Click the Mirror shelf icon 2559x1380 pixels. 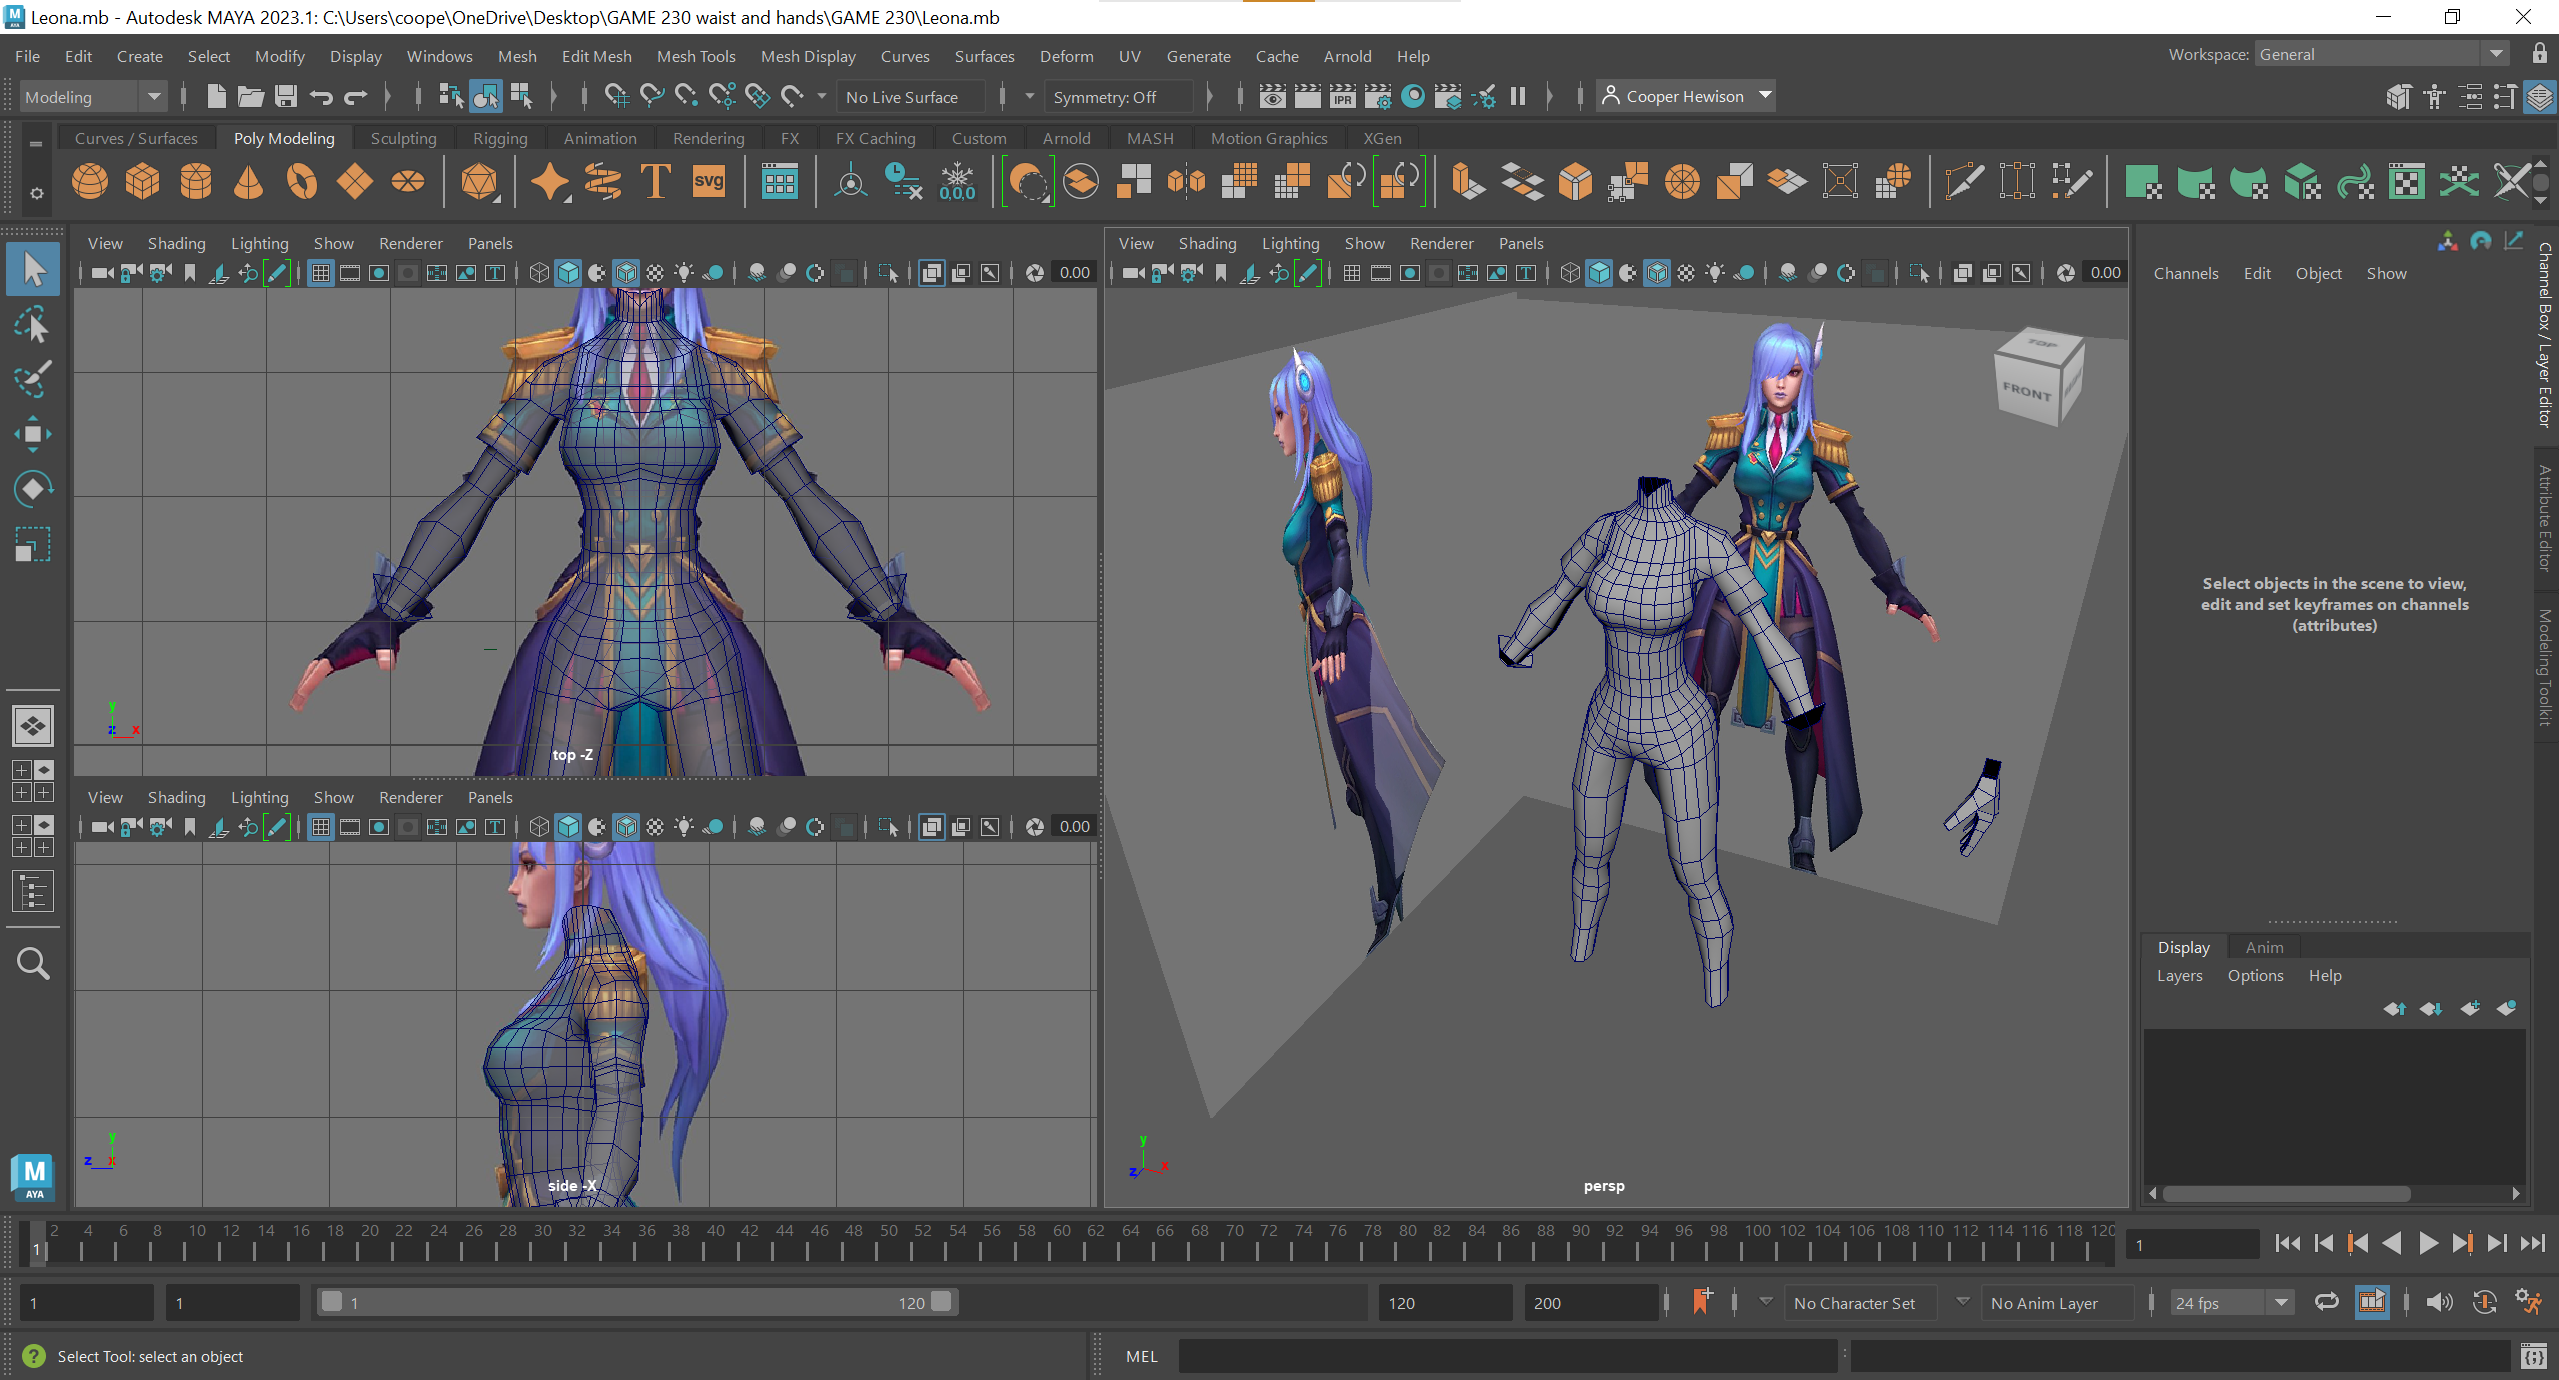[x=1187, y=182]
